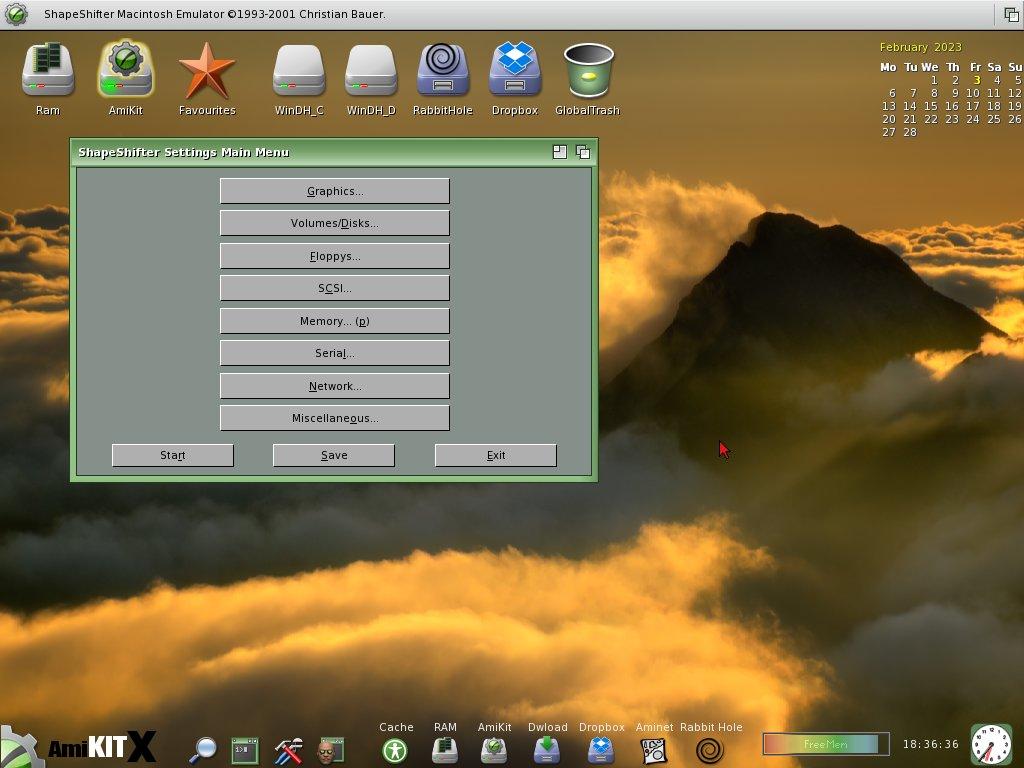Open the RAM dock icon
The height and width of the screenshot is (768, 1024).
pyautogui.click(x=445, y=750)
